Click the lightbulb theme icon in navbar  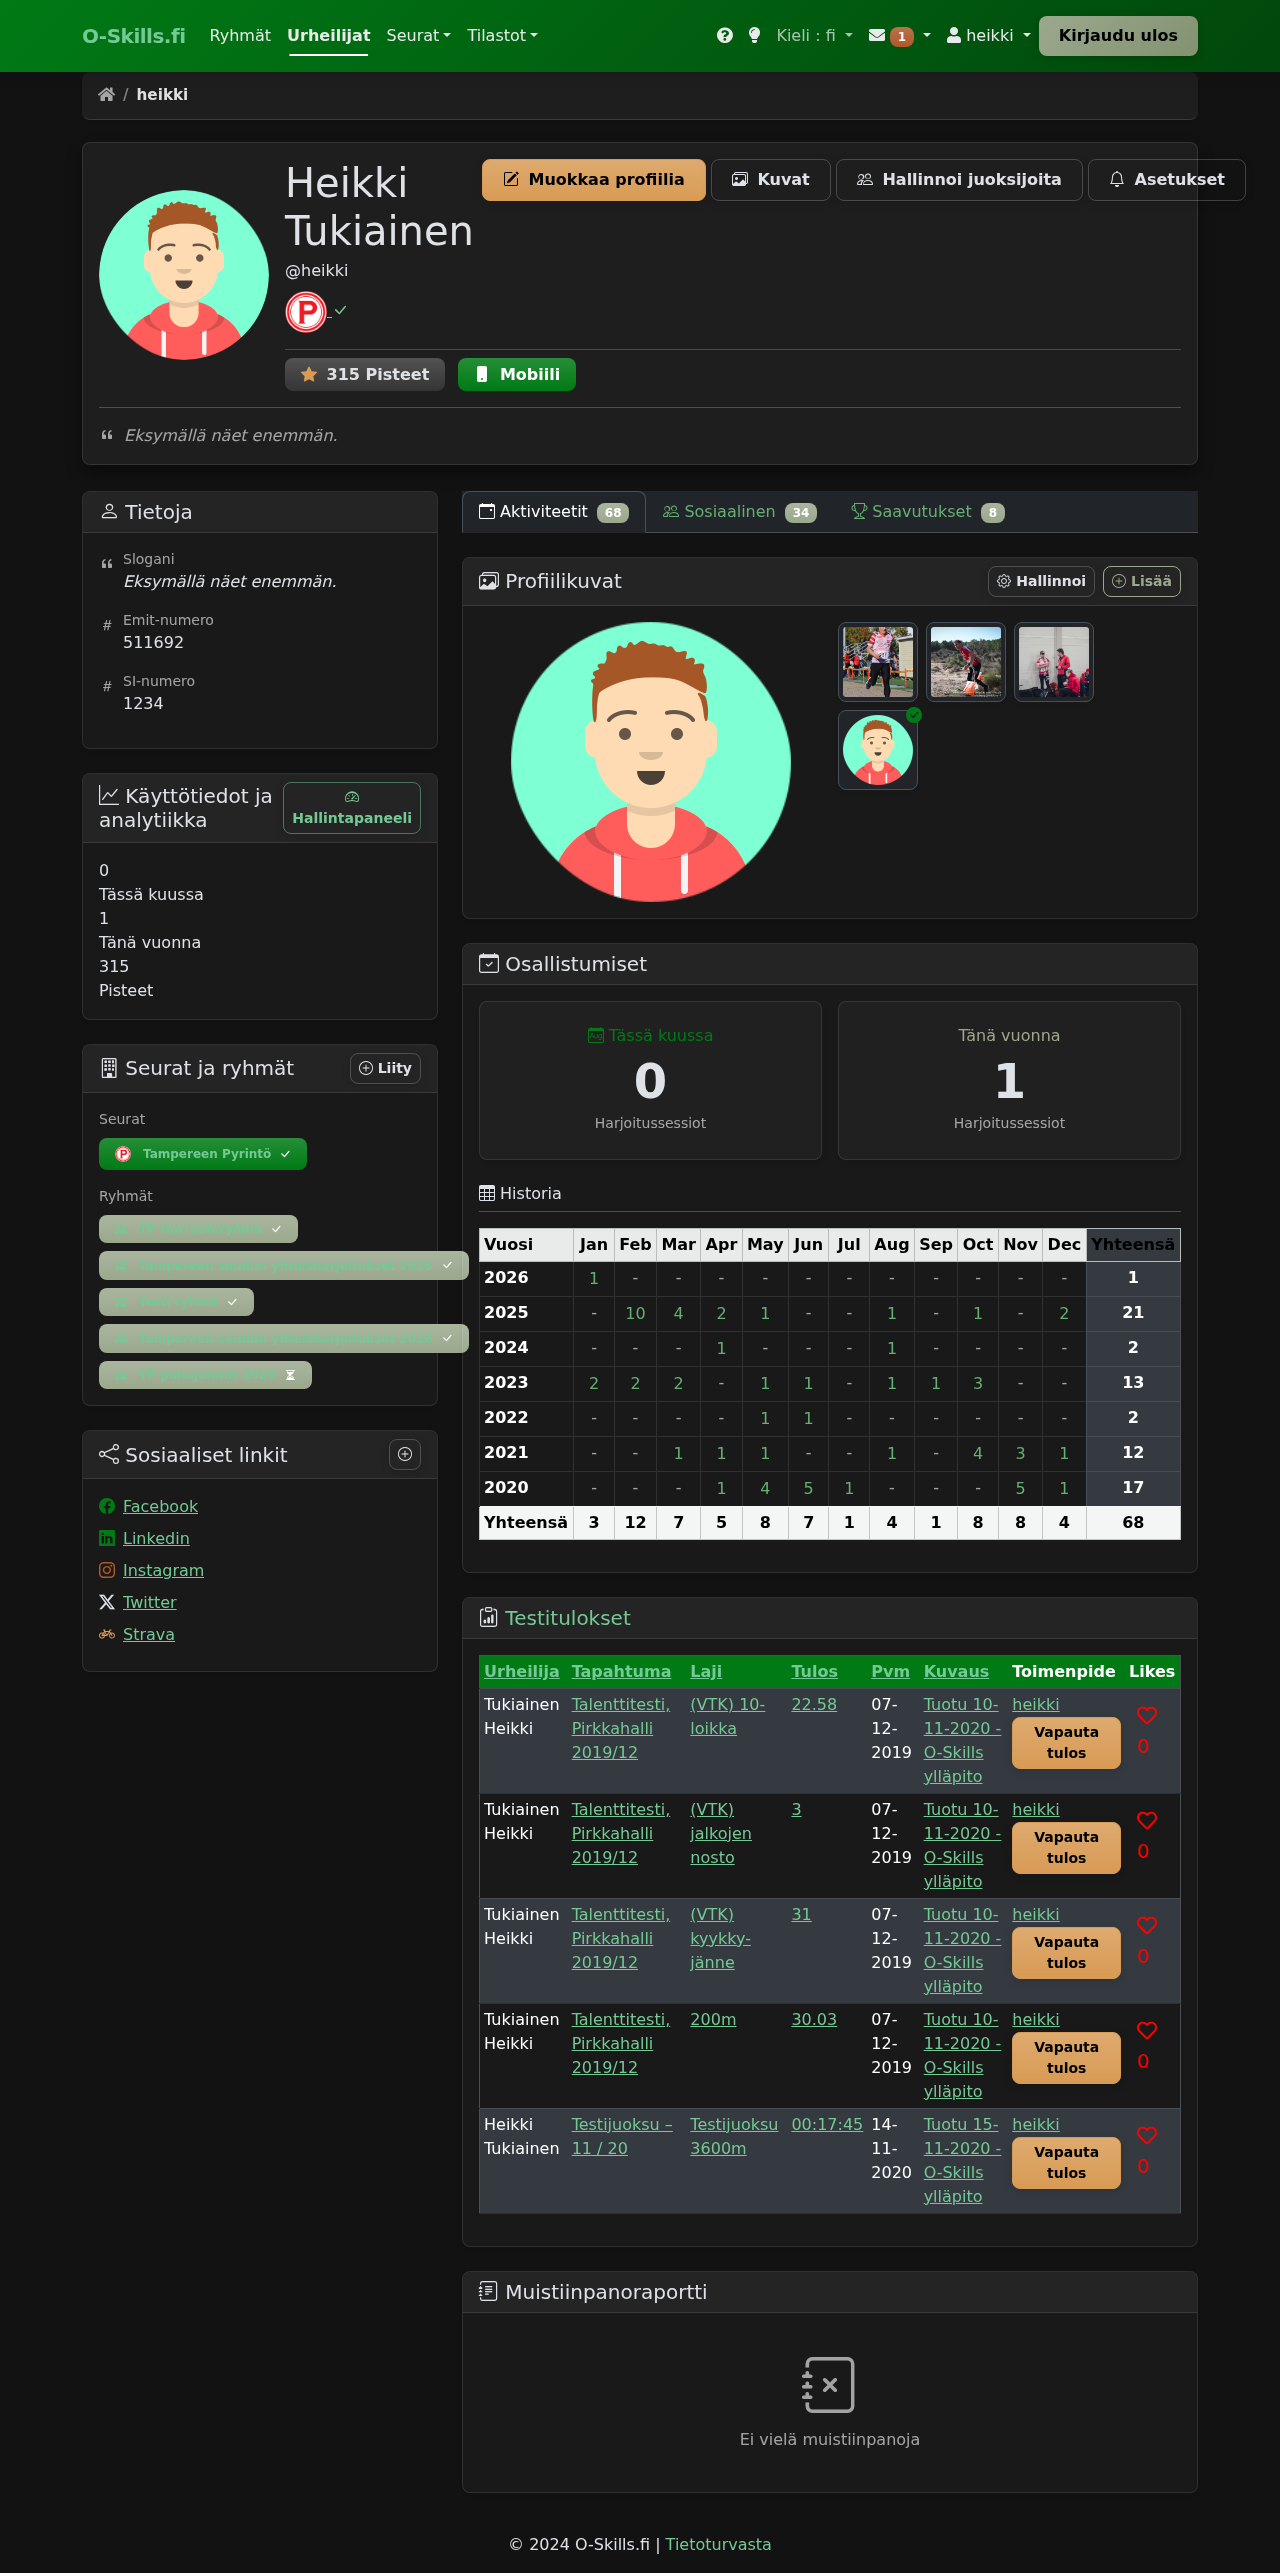[x=755, y=36]
